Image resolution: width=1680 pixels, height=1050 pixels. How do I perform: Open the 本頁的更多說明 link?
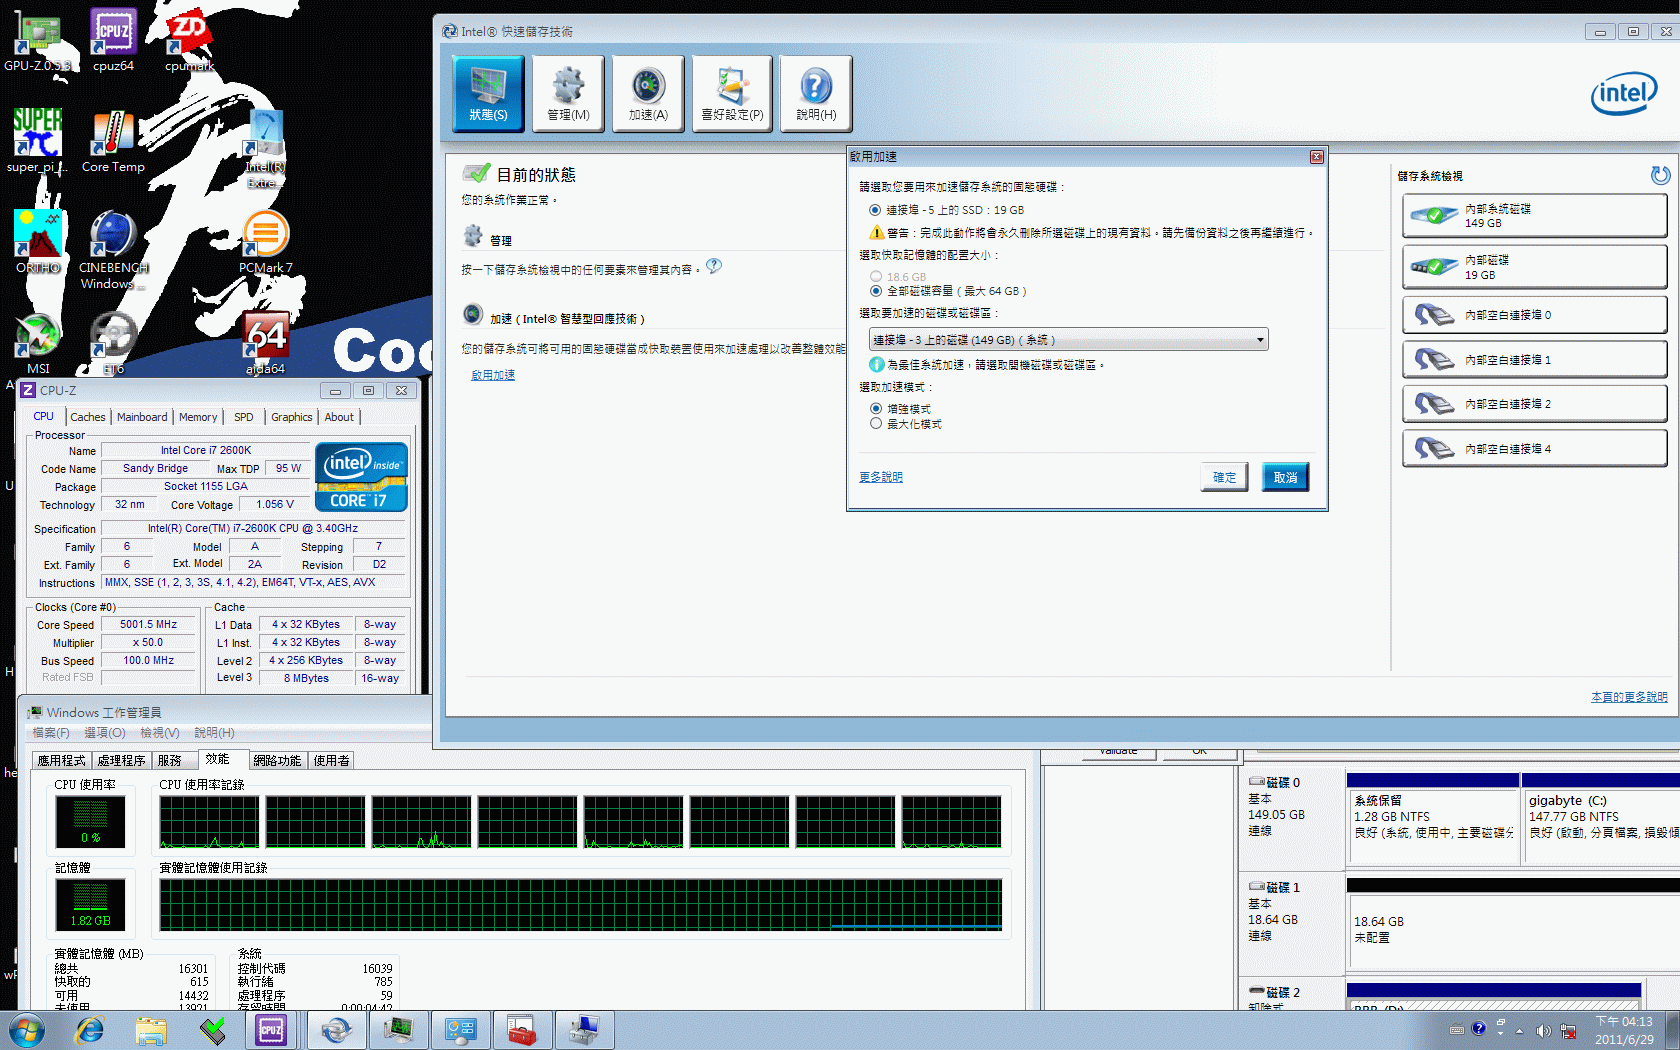[1629, 697]
